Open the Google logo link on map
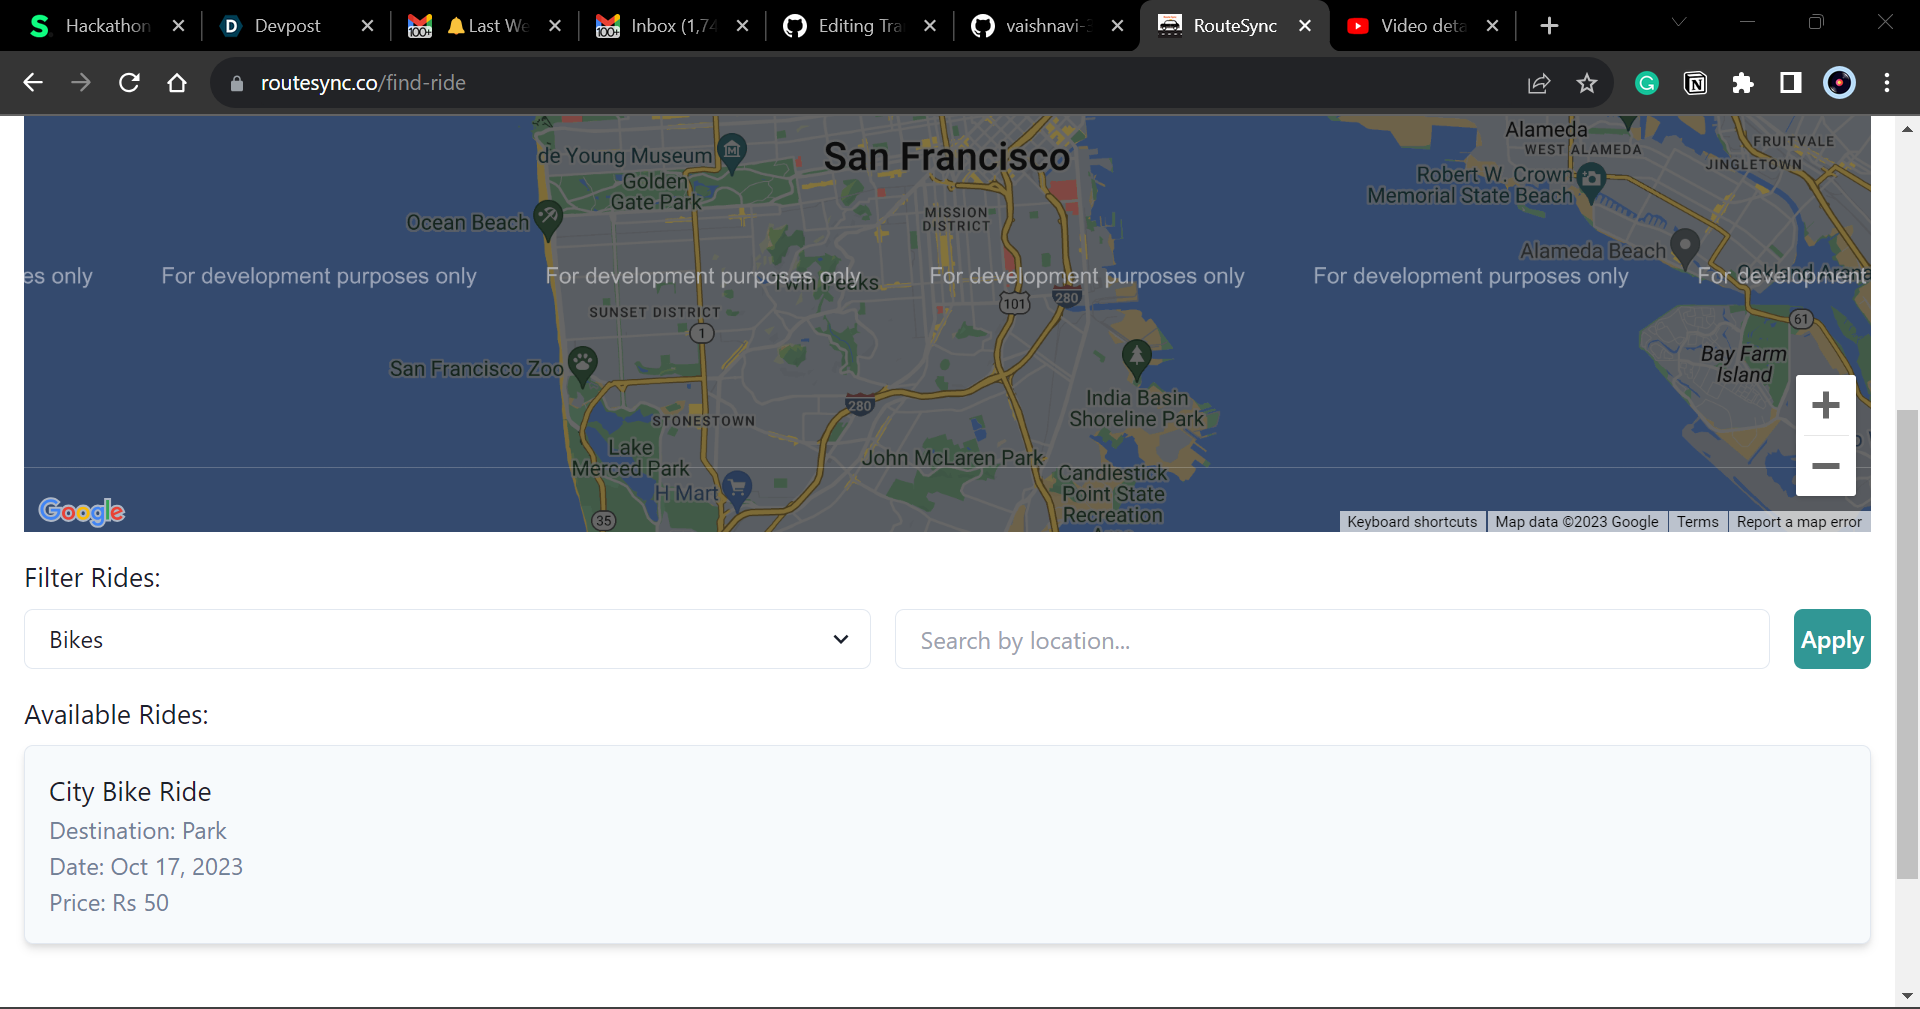1920x1009 pixels. pyautogui.click(x=82, y=512)
